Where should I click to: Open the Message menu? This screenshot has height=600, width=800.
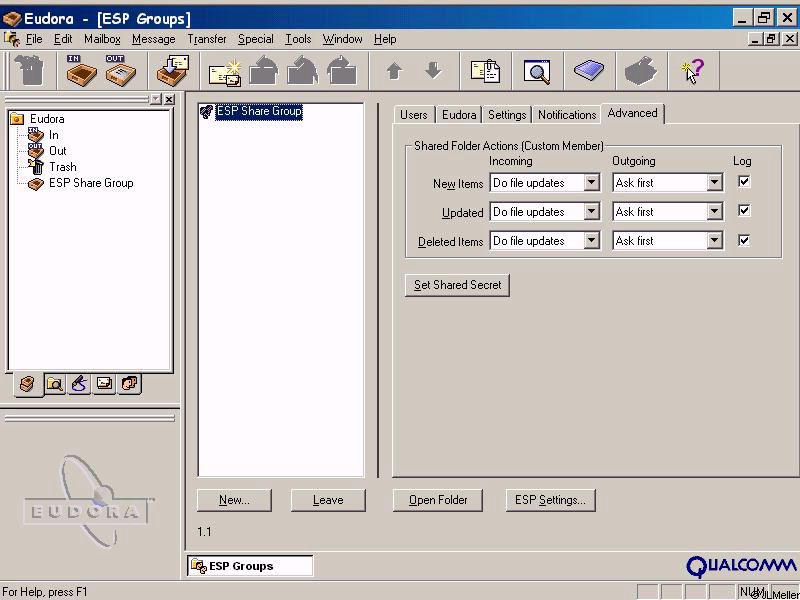[x=154, y=39]
